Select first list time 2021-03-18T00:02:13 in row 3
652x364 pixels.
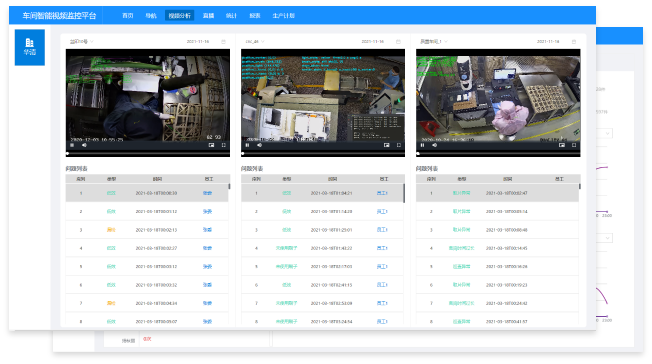(156, 230)
